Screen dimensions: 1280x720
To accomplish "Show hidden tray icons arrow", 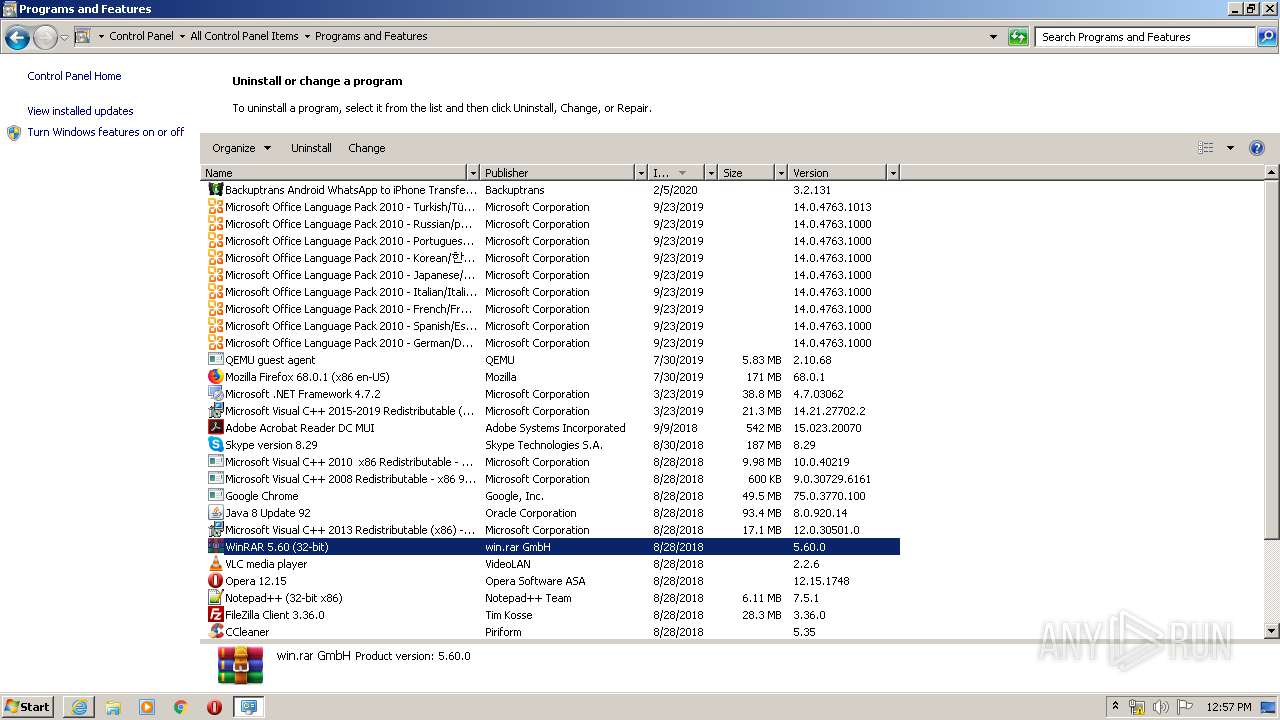I will 1115,707.
